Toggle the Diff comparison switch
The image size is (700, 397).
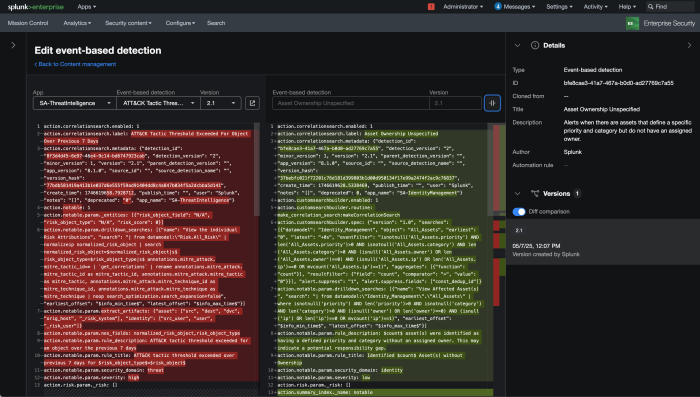click(519, 212)
